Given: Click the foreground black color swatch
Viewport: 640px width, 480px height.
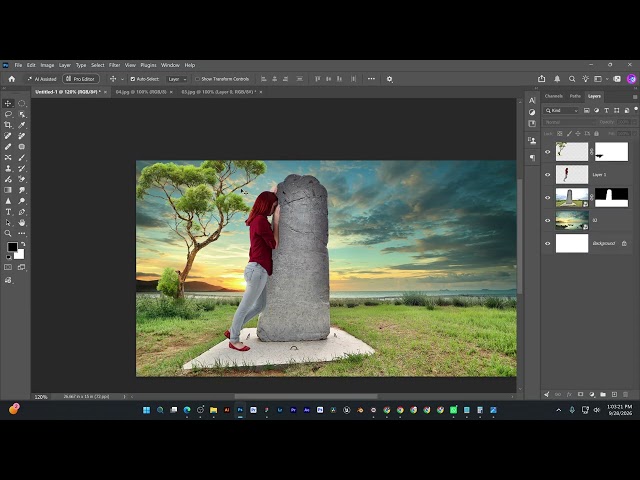Looking at the screenshot, I should coord(12,247).
